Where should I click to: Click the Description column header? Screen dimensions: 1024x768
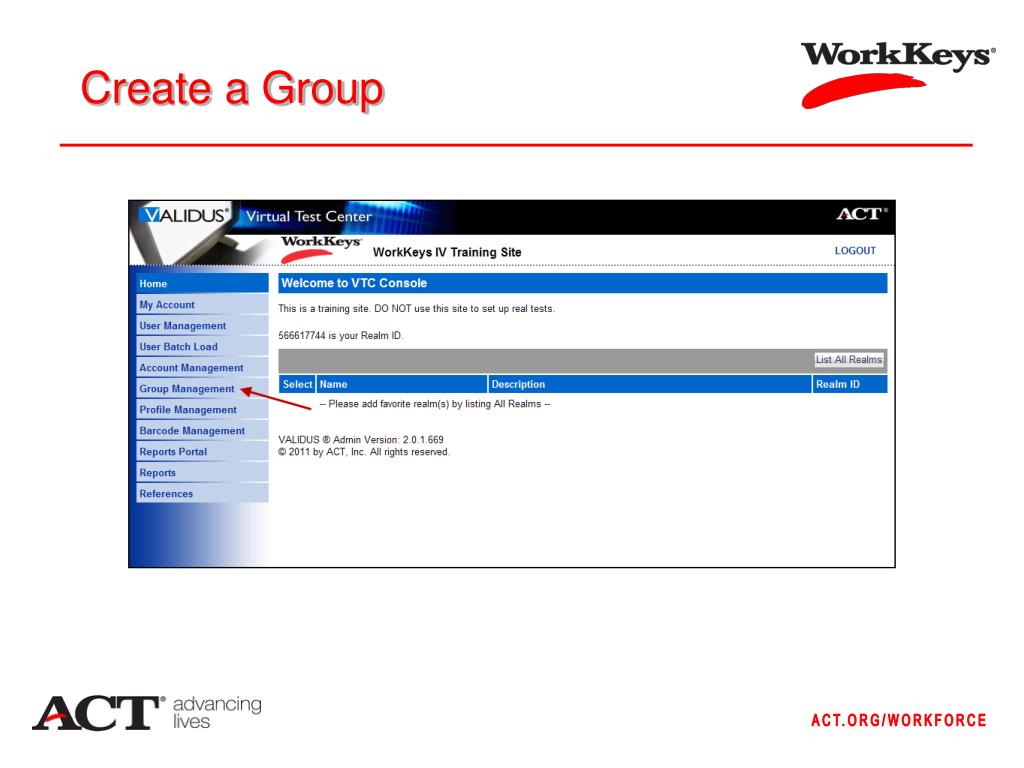coord(650,384)
